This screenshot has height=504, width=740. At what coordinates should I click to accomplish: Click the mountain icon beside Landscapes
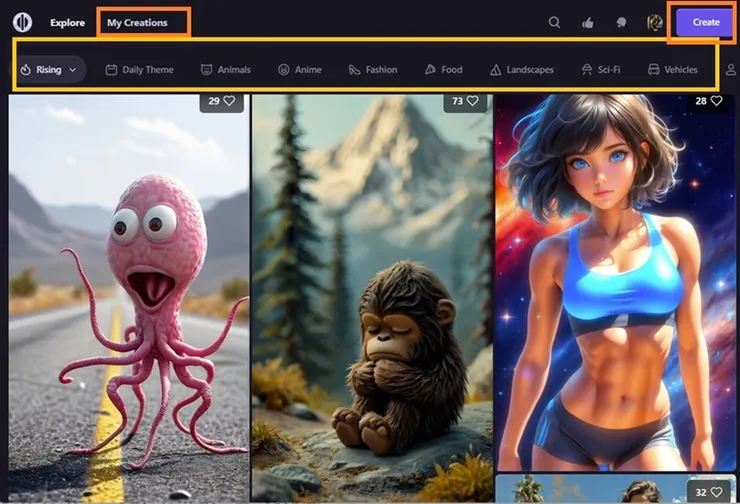point(496,70)
